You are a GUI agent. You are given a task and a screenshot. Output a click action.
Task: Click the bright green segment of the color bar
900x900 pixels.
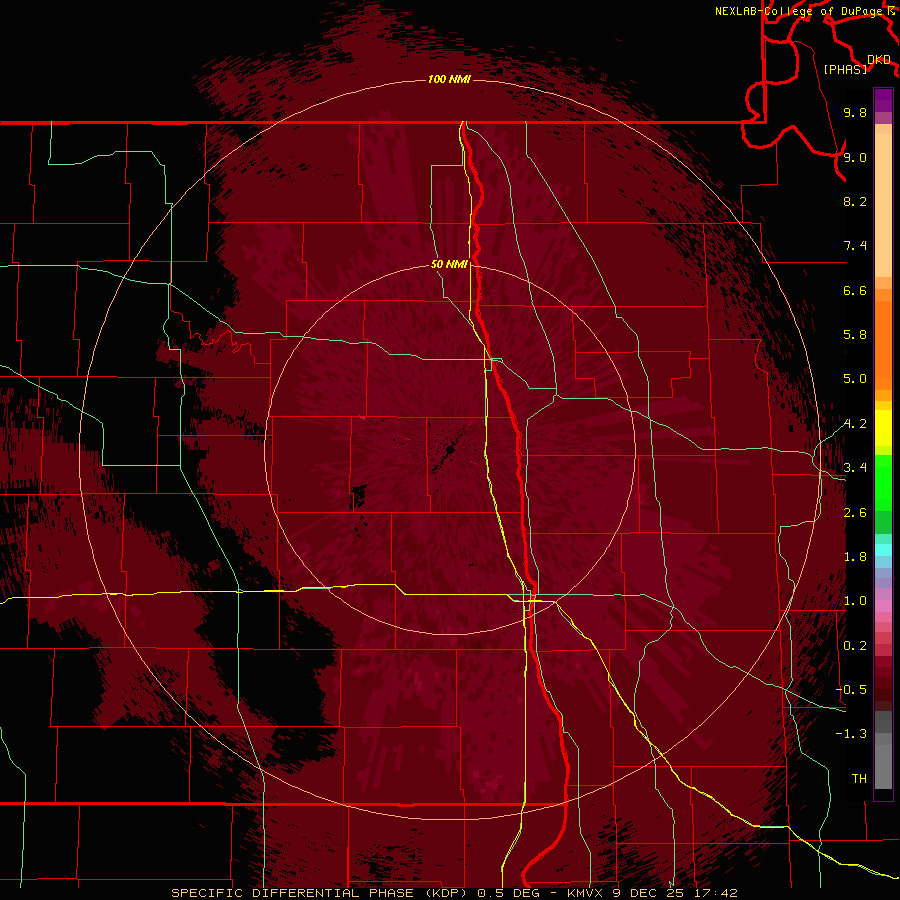(x=883, y=482)
